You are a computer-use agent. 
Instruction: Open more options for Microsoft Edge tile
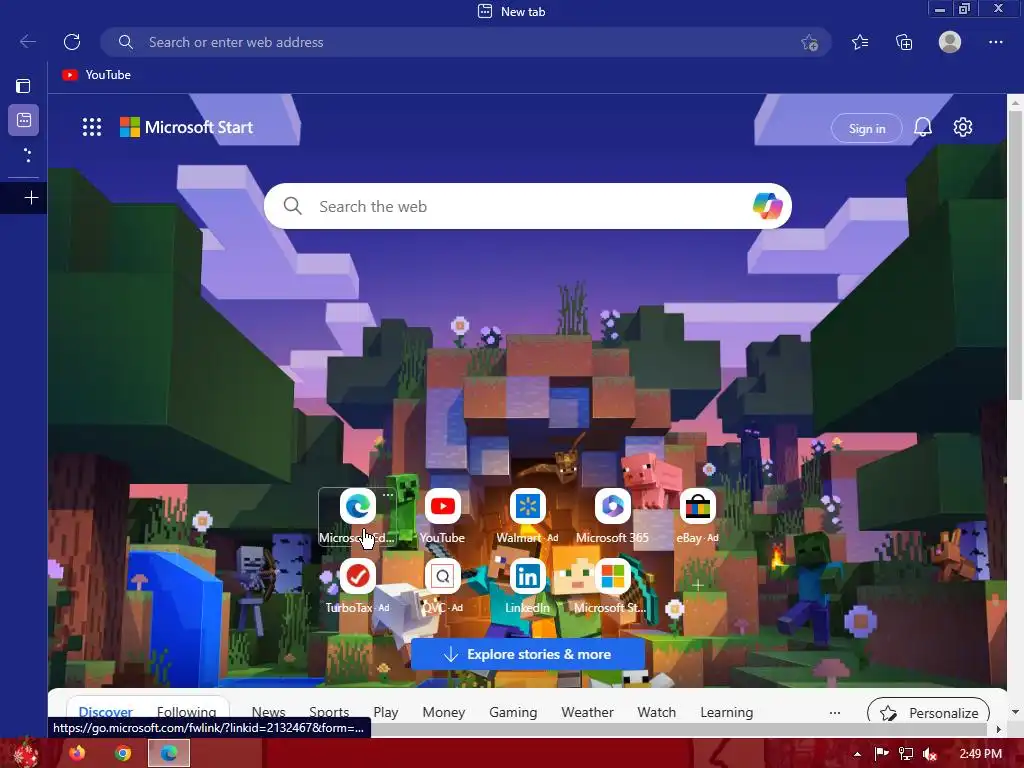pyautogui.click(x=388, y=495)
